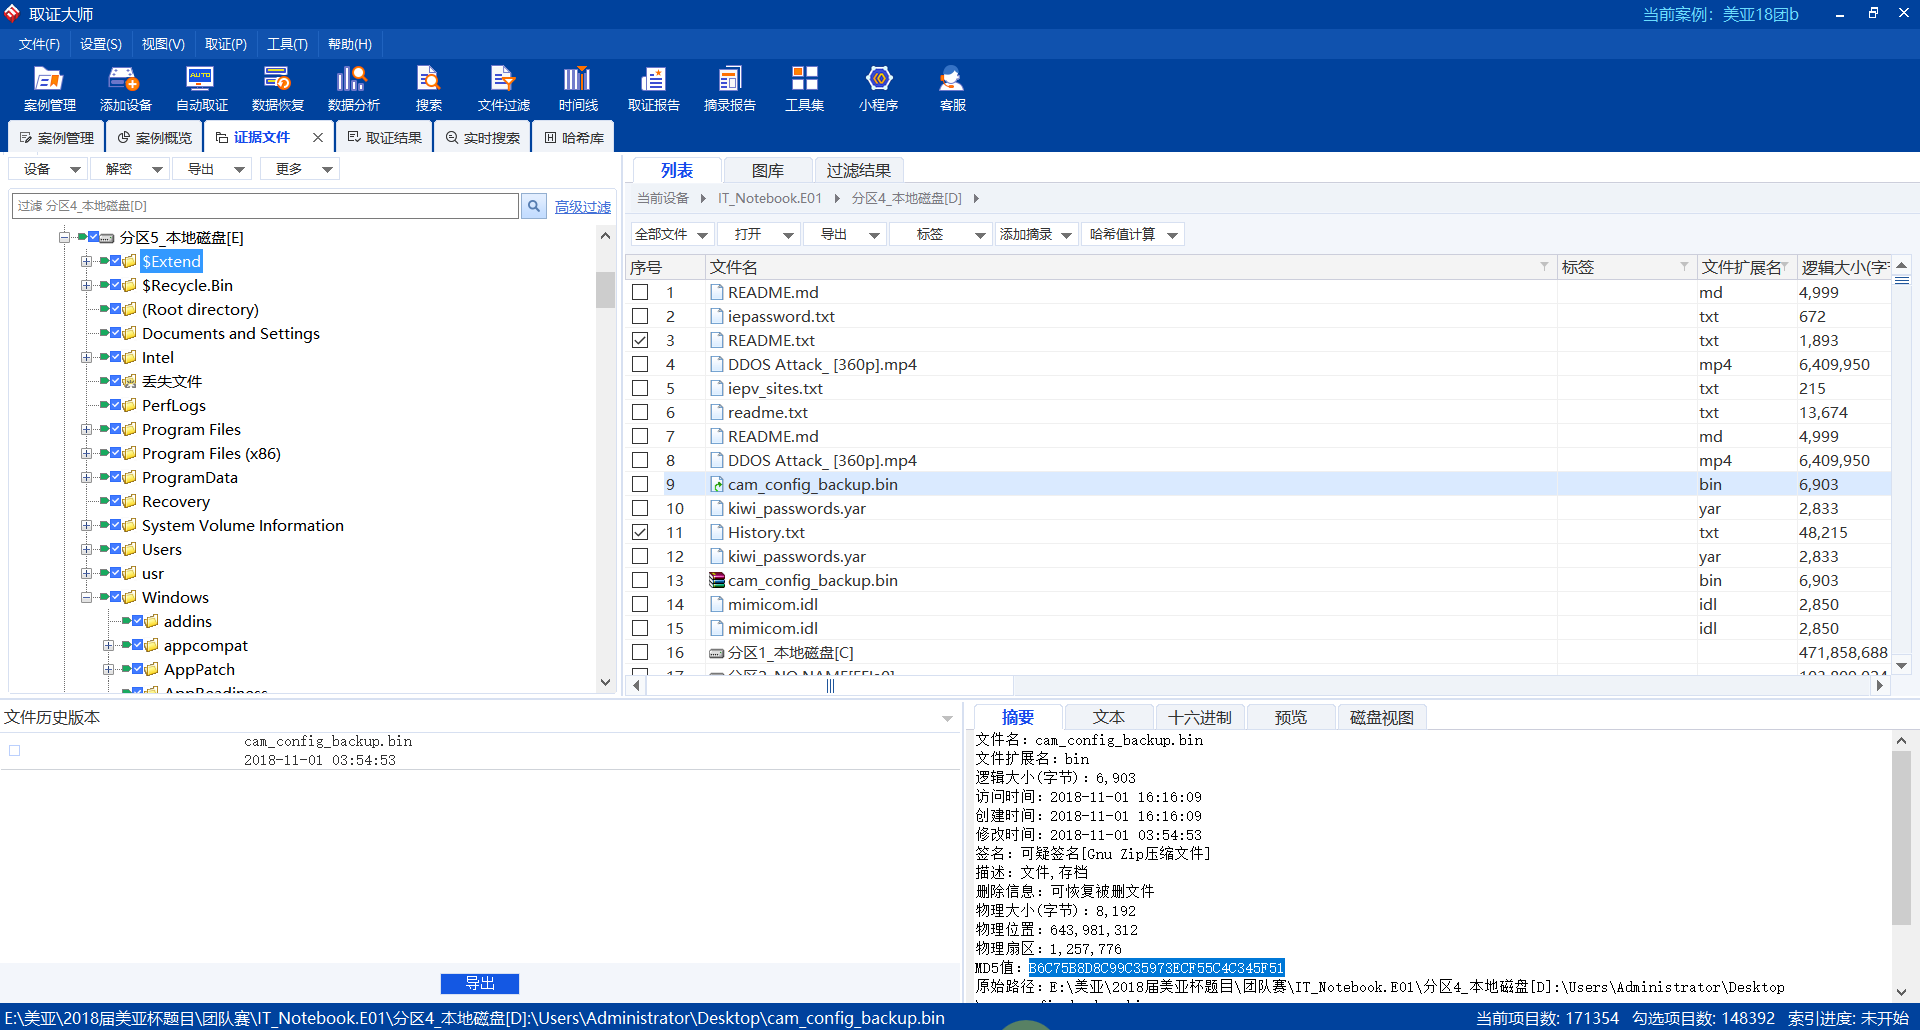This screenshot has height=1030, width=1920.
Task: Click the filter icon in 文件名 column header
Action: 1544,266
